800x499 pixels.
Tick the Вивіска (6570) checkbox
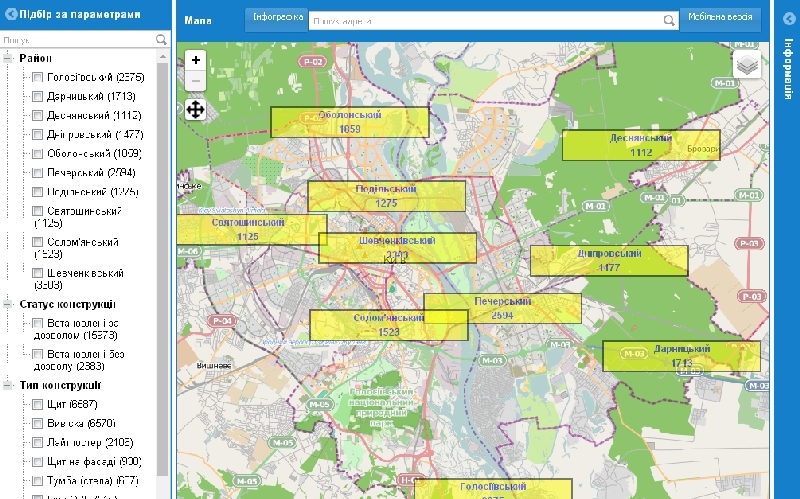point(37,423)
